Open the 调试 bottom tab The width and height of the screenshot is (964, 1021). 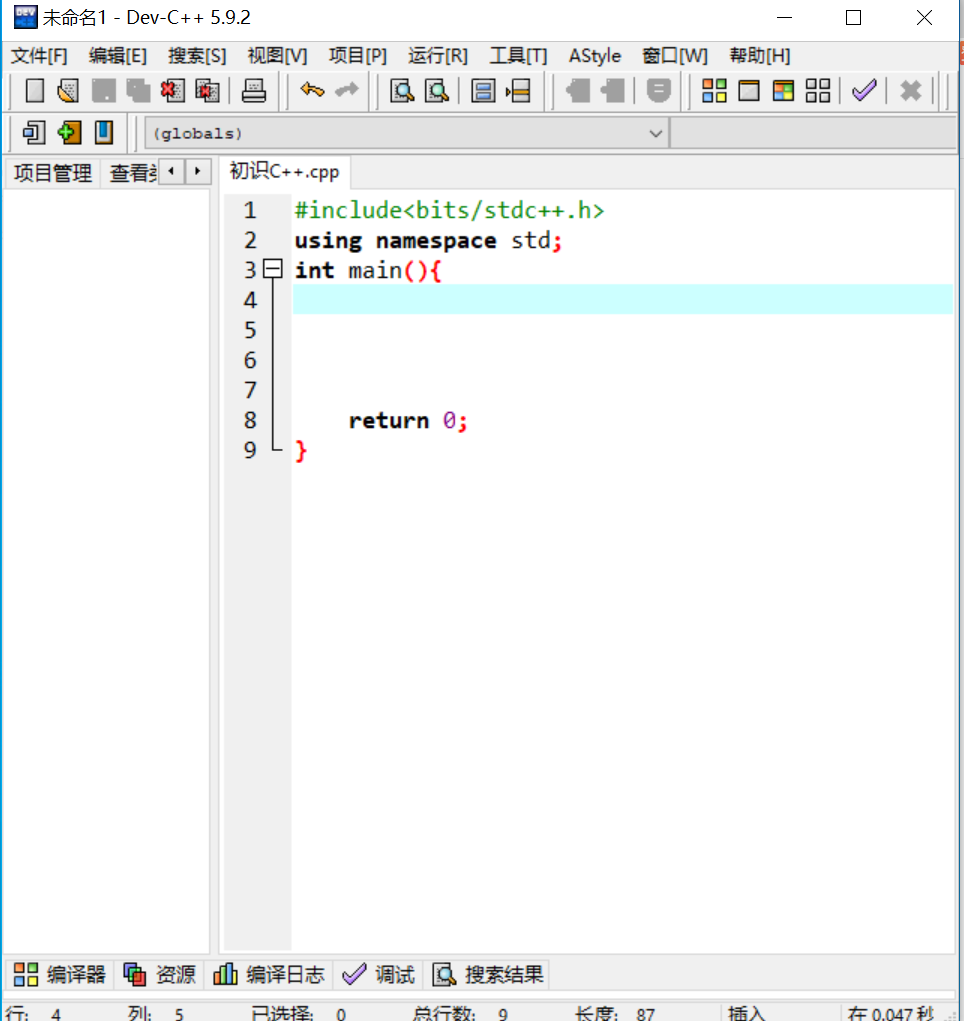click(x=378, y=975)
